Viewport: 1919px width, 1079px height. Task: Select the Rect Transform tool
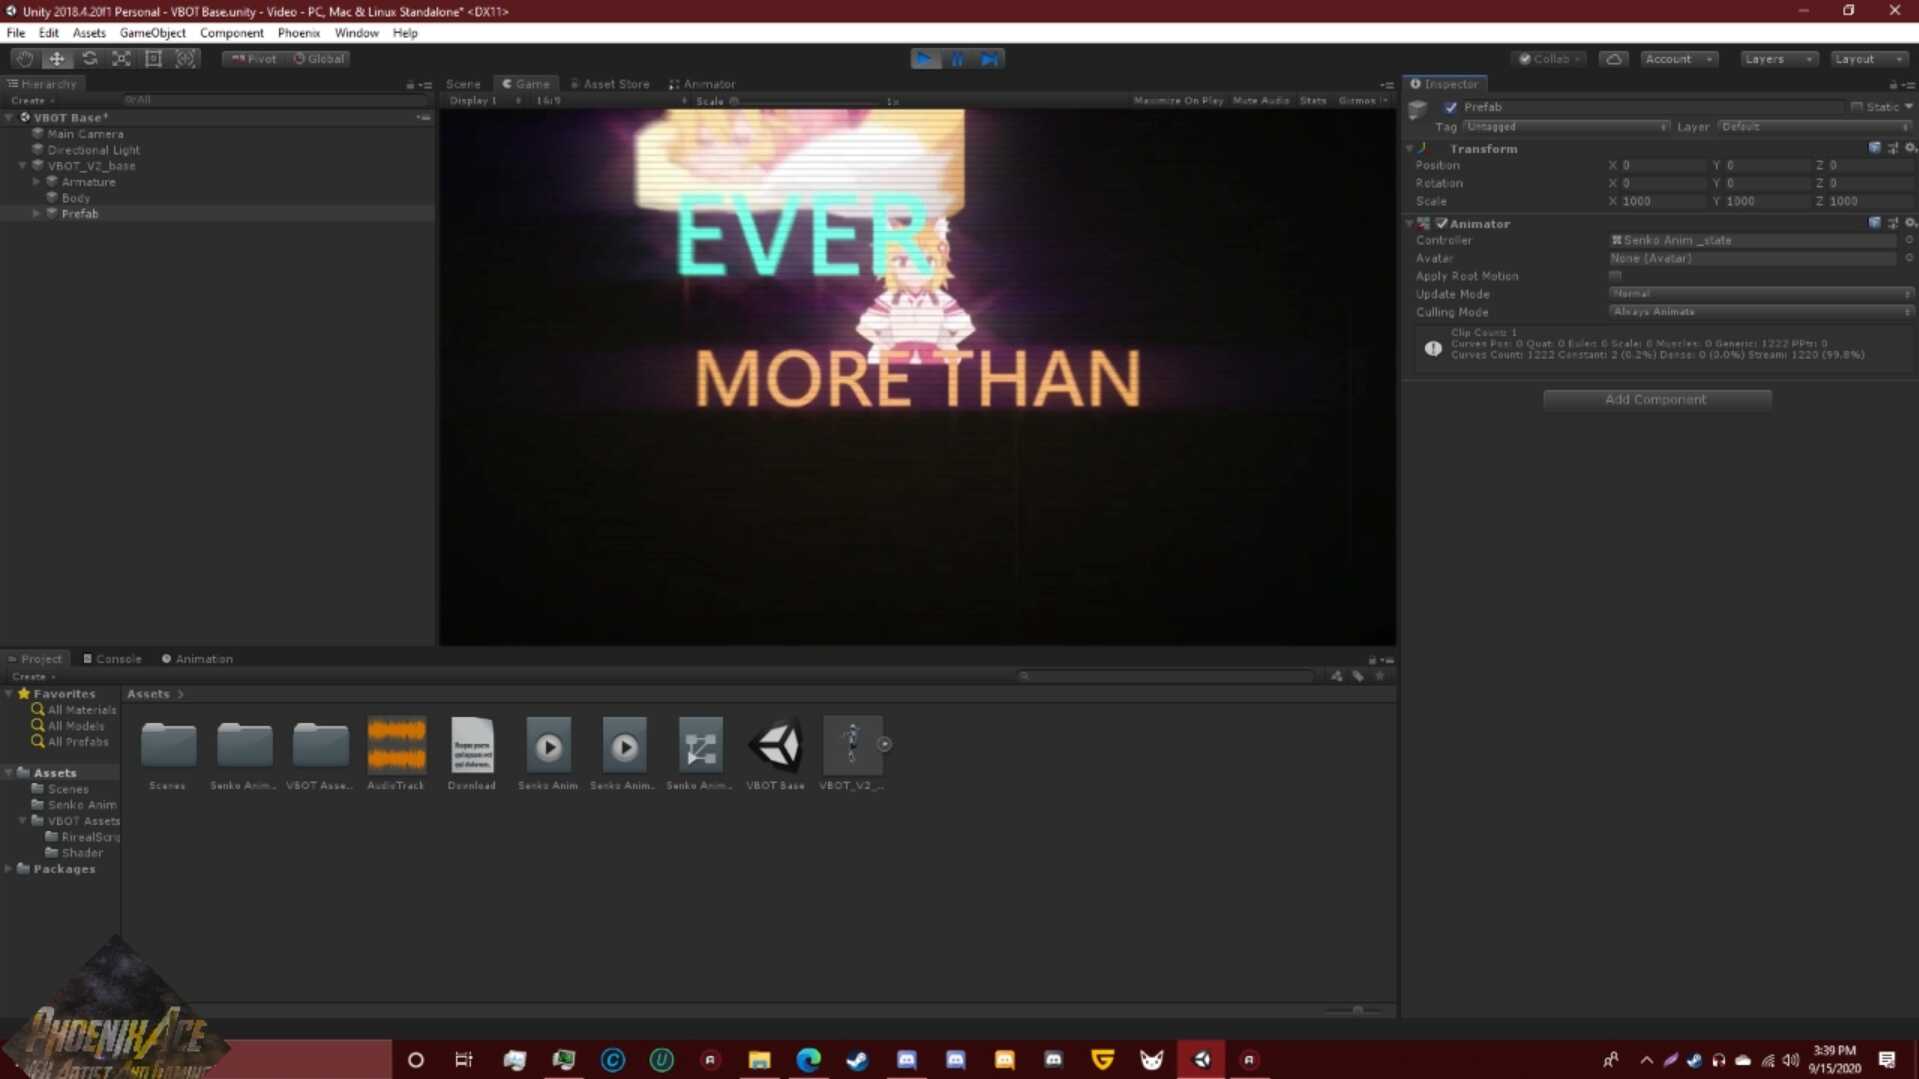click(153, 59)
